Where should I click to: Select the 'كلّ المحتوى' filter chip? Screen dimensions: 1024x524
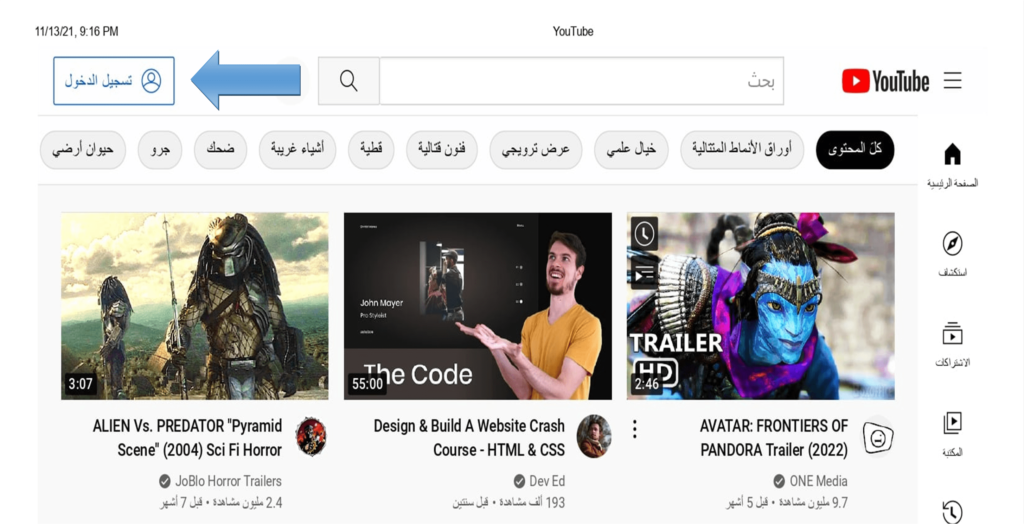[855, 150]
